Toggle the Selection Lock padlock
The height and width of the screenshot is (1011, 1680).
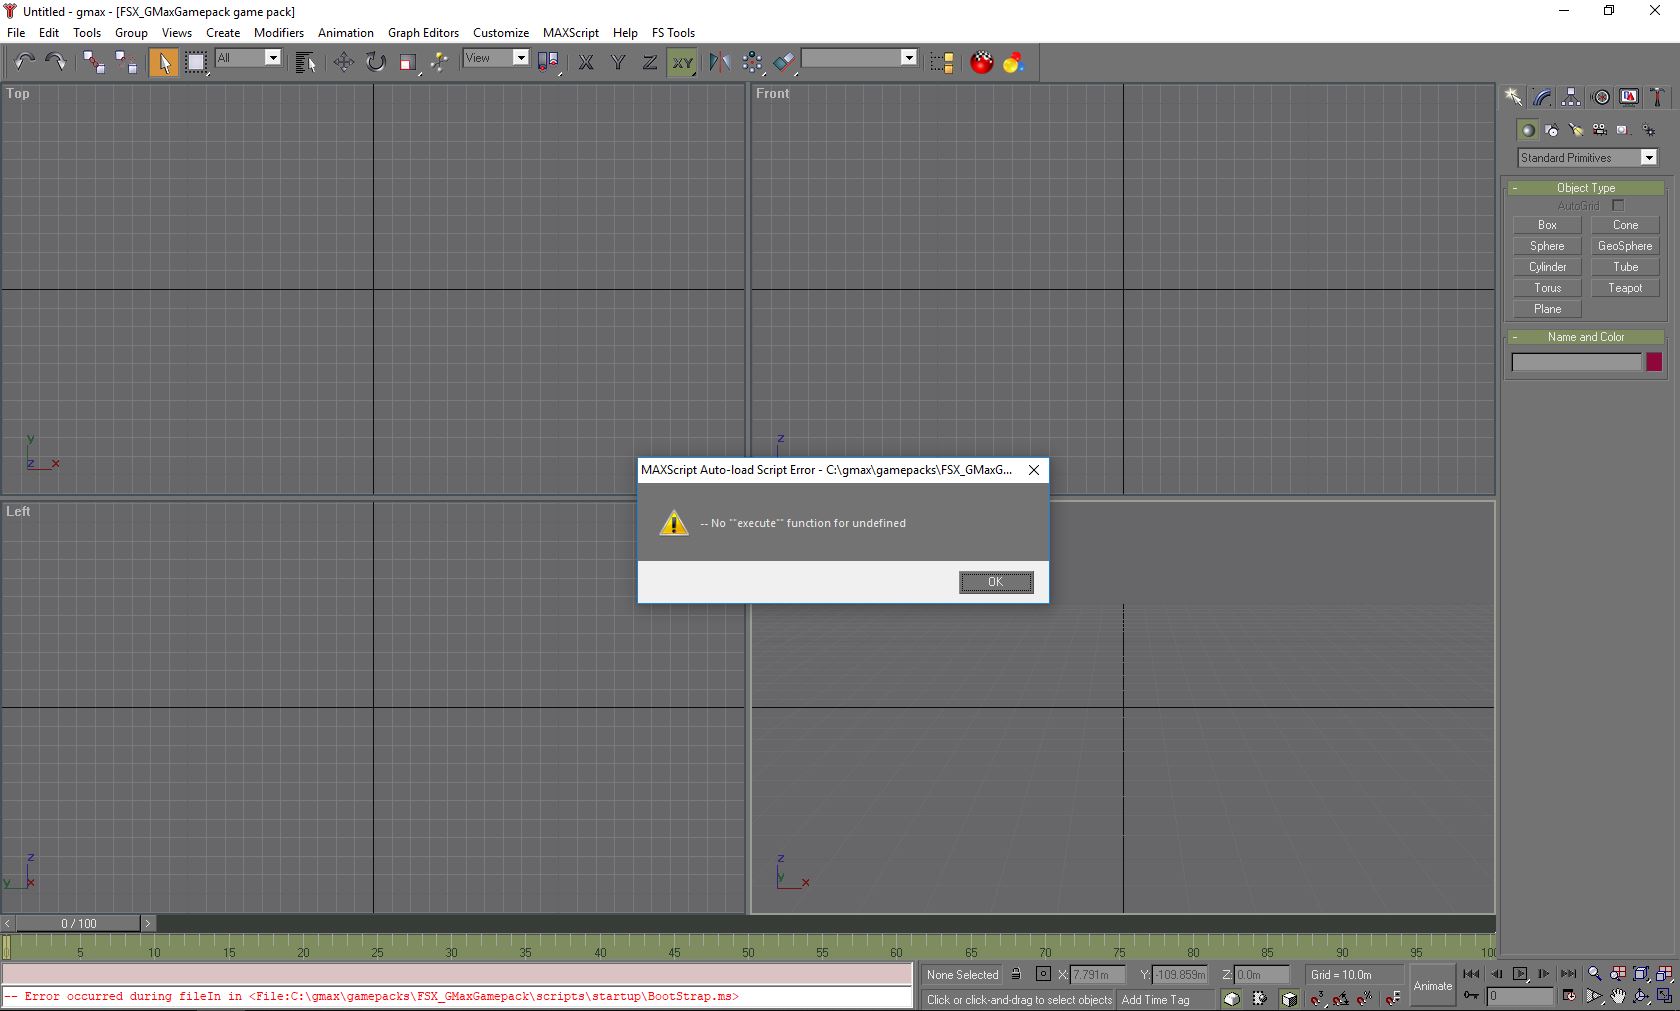(x=1016, y=974)
